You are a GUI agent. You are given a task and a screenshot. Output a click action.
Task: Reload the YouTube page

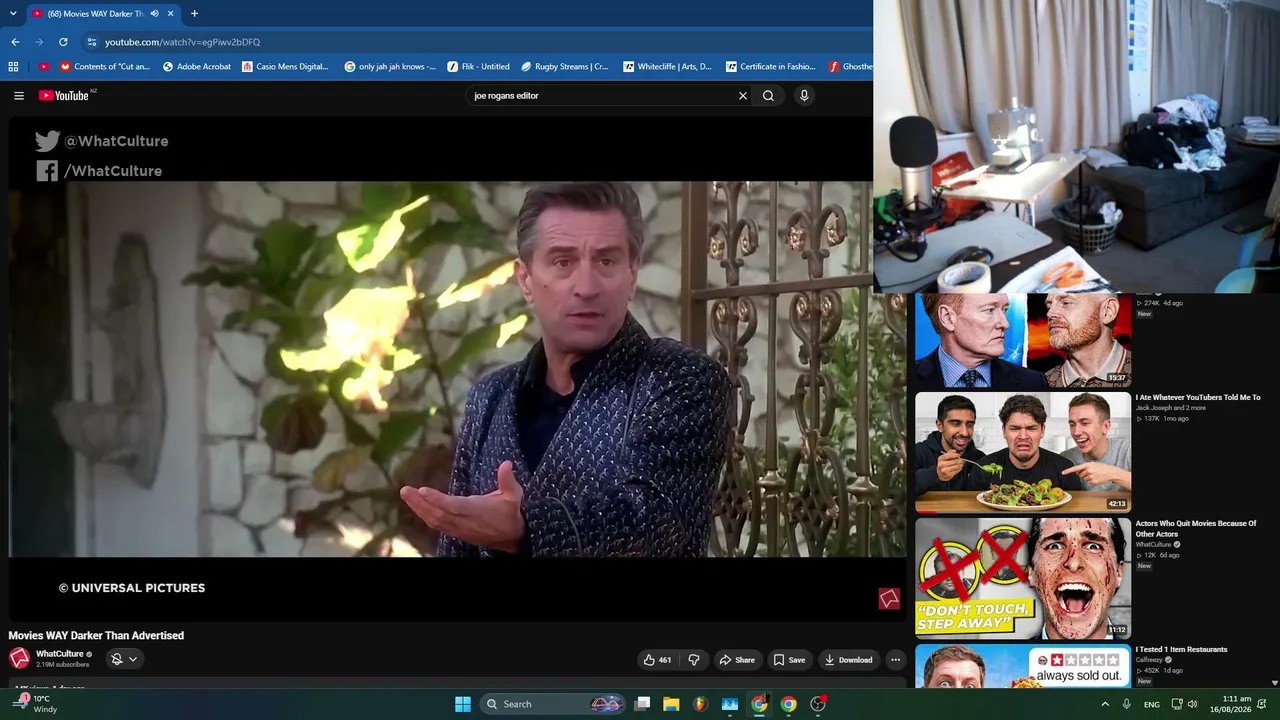[x=63, y=42]
